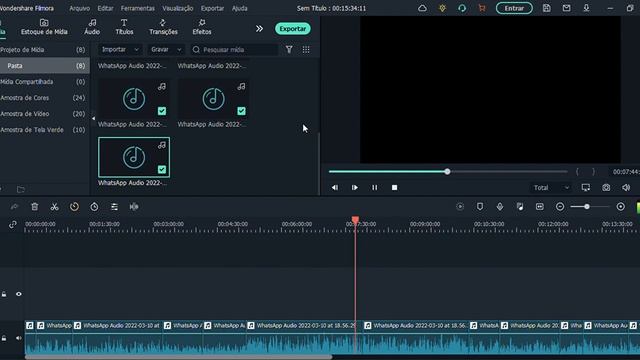
Task: Delete clip with trash icon
Action: (x=35, y=207)
